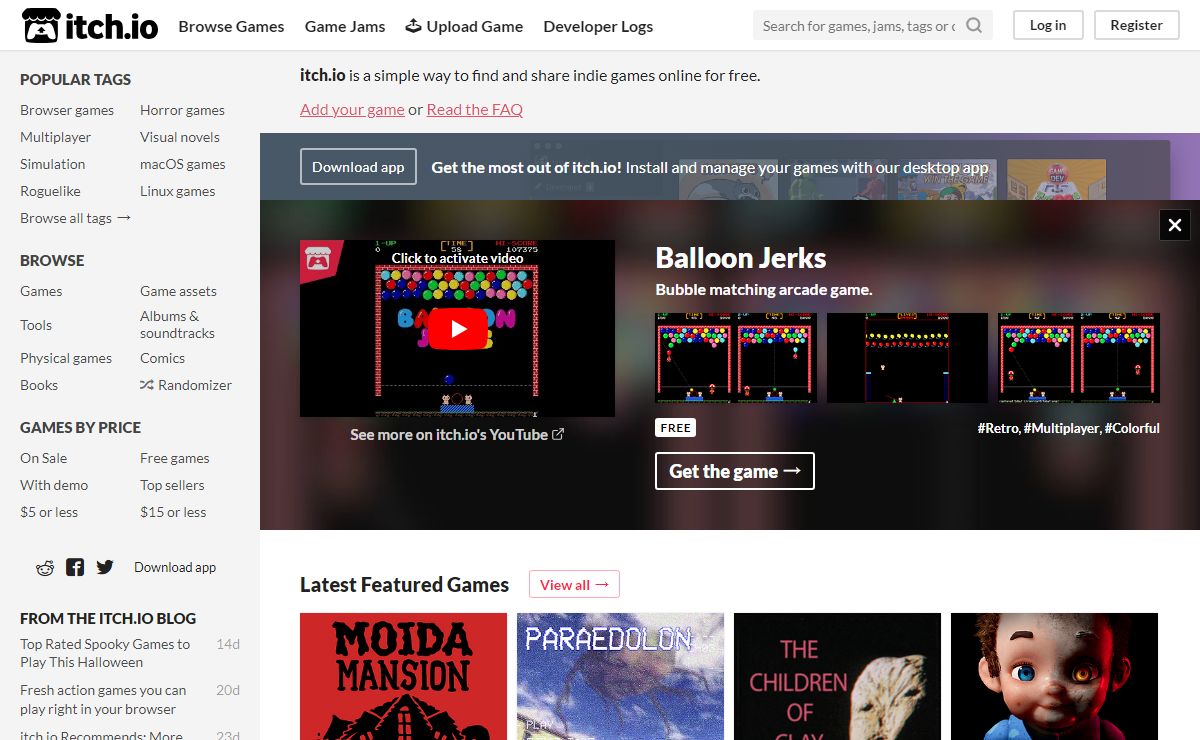Screen dimensions: 1200x740
Task: Browse Comics category
Action: [162, 358]
